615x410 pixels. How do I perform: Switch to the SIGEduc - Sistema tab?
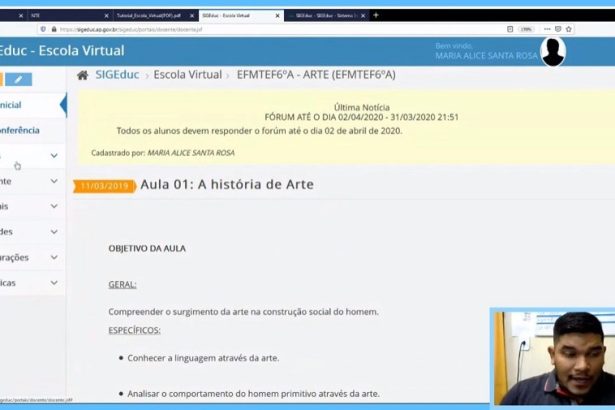[x=325, y=16]
